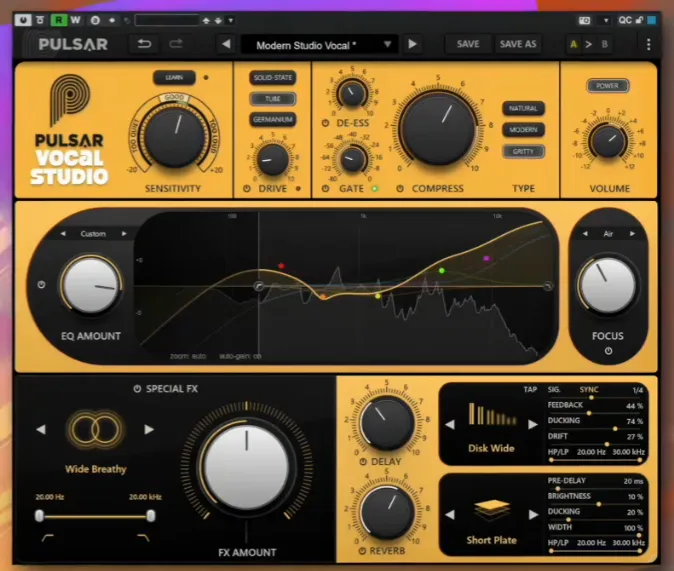The height and width of the screenshot is (571, 674).
Task: Click the high-cut slope icon under the FX filter
Action: [143, 538]
